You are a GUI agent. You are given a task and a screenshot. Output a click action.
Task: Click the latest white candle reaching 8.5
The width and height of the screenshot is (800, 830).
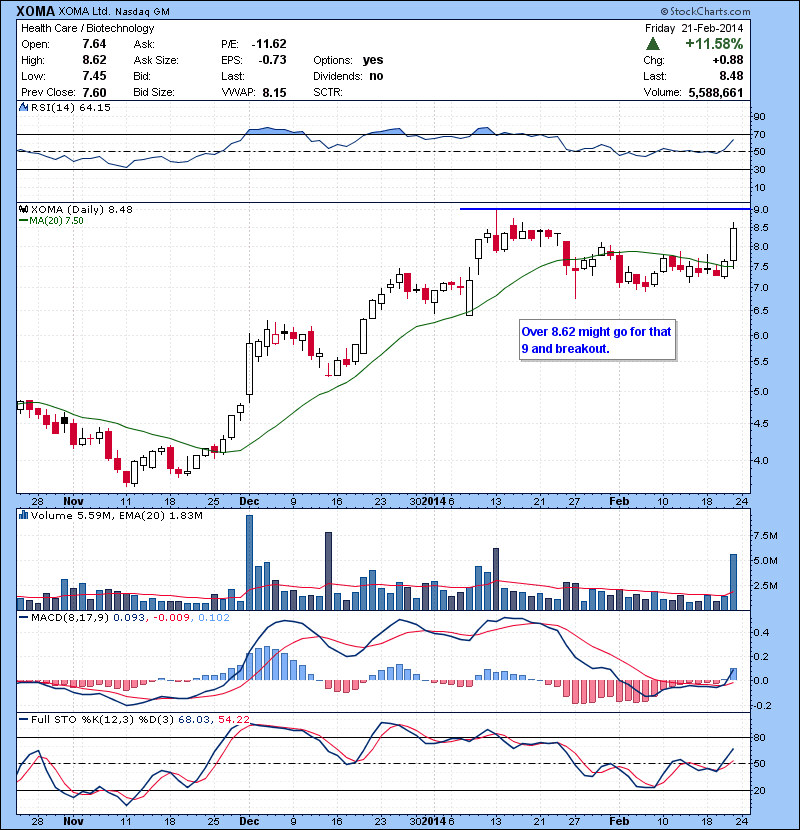733,244
